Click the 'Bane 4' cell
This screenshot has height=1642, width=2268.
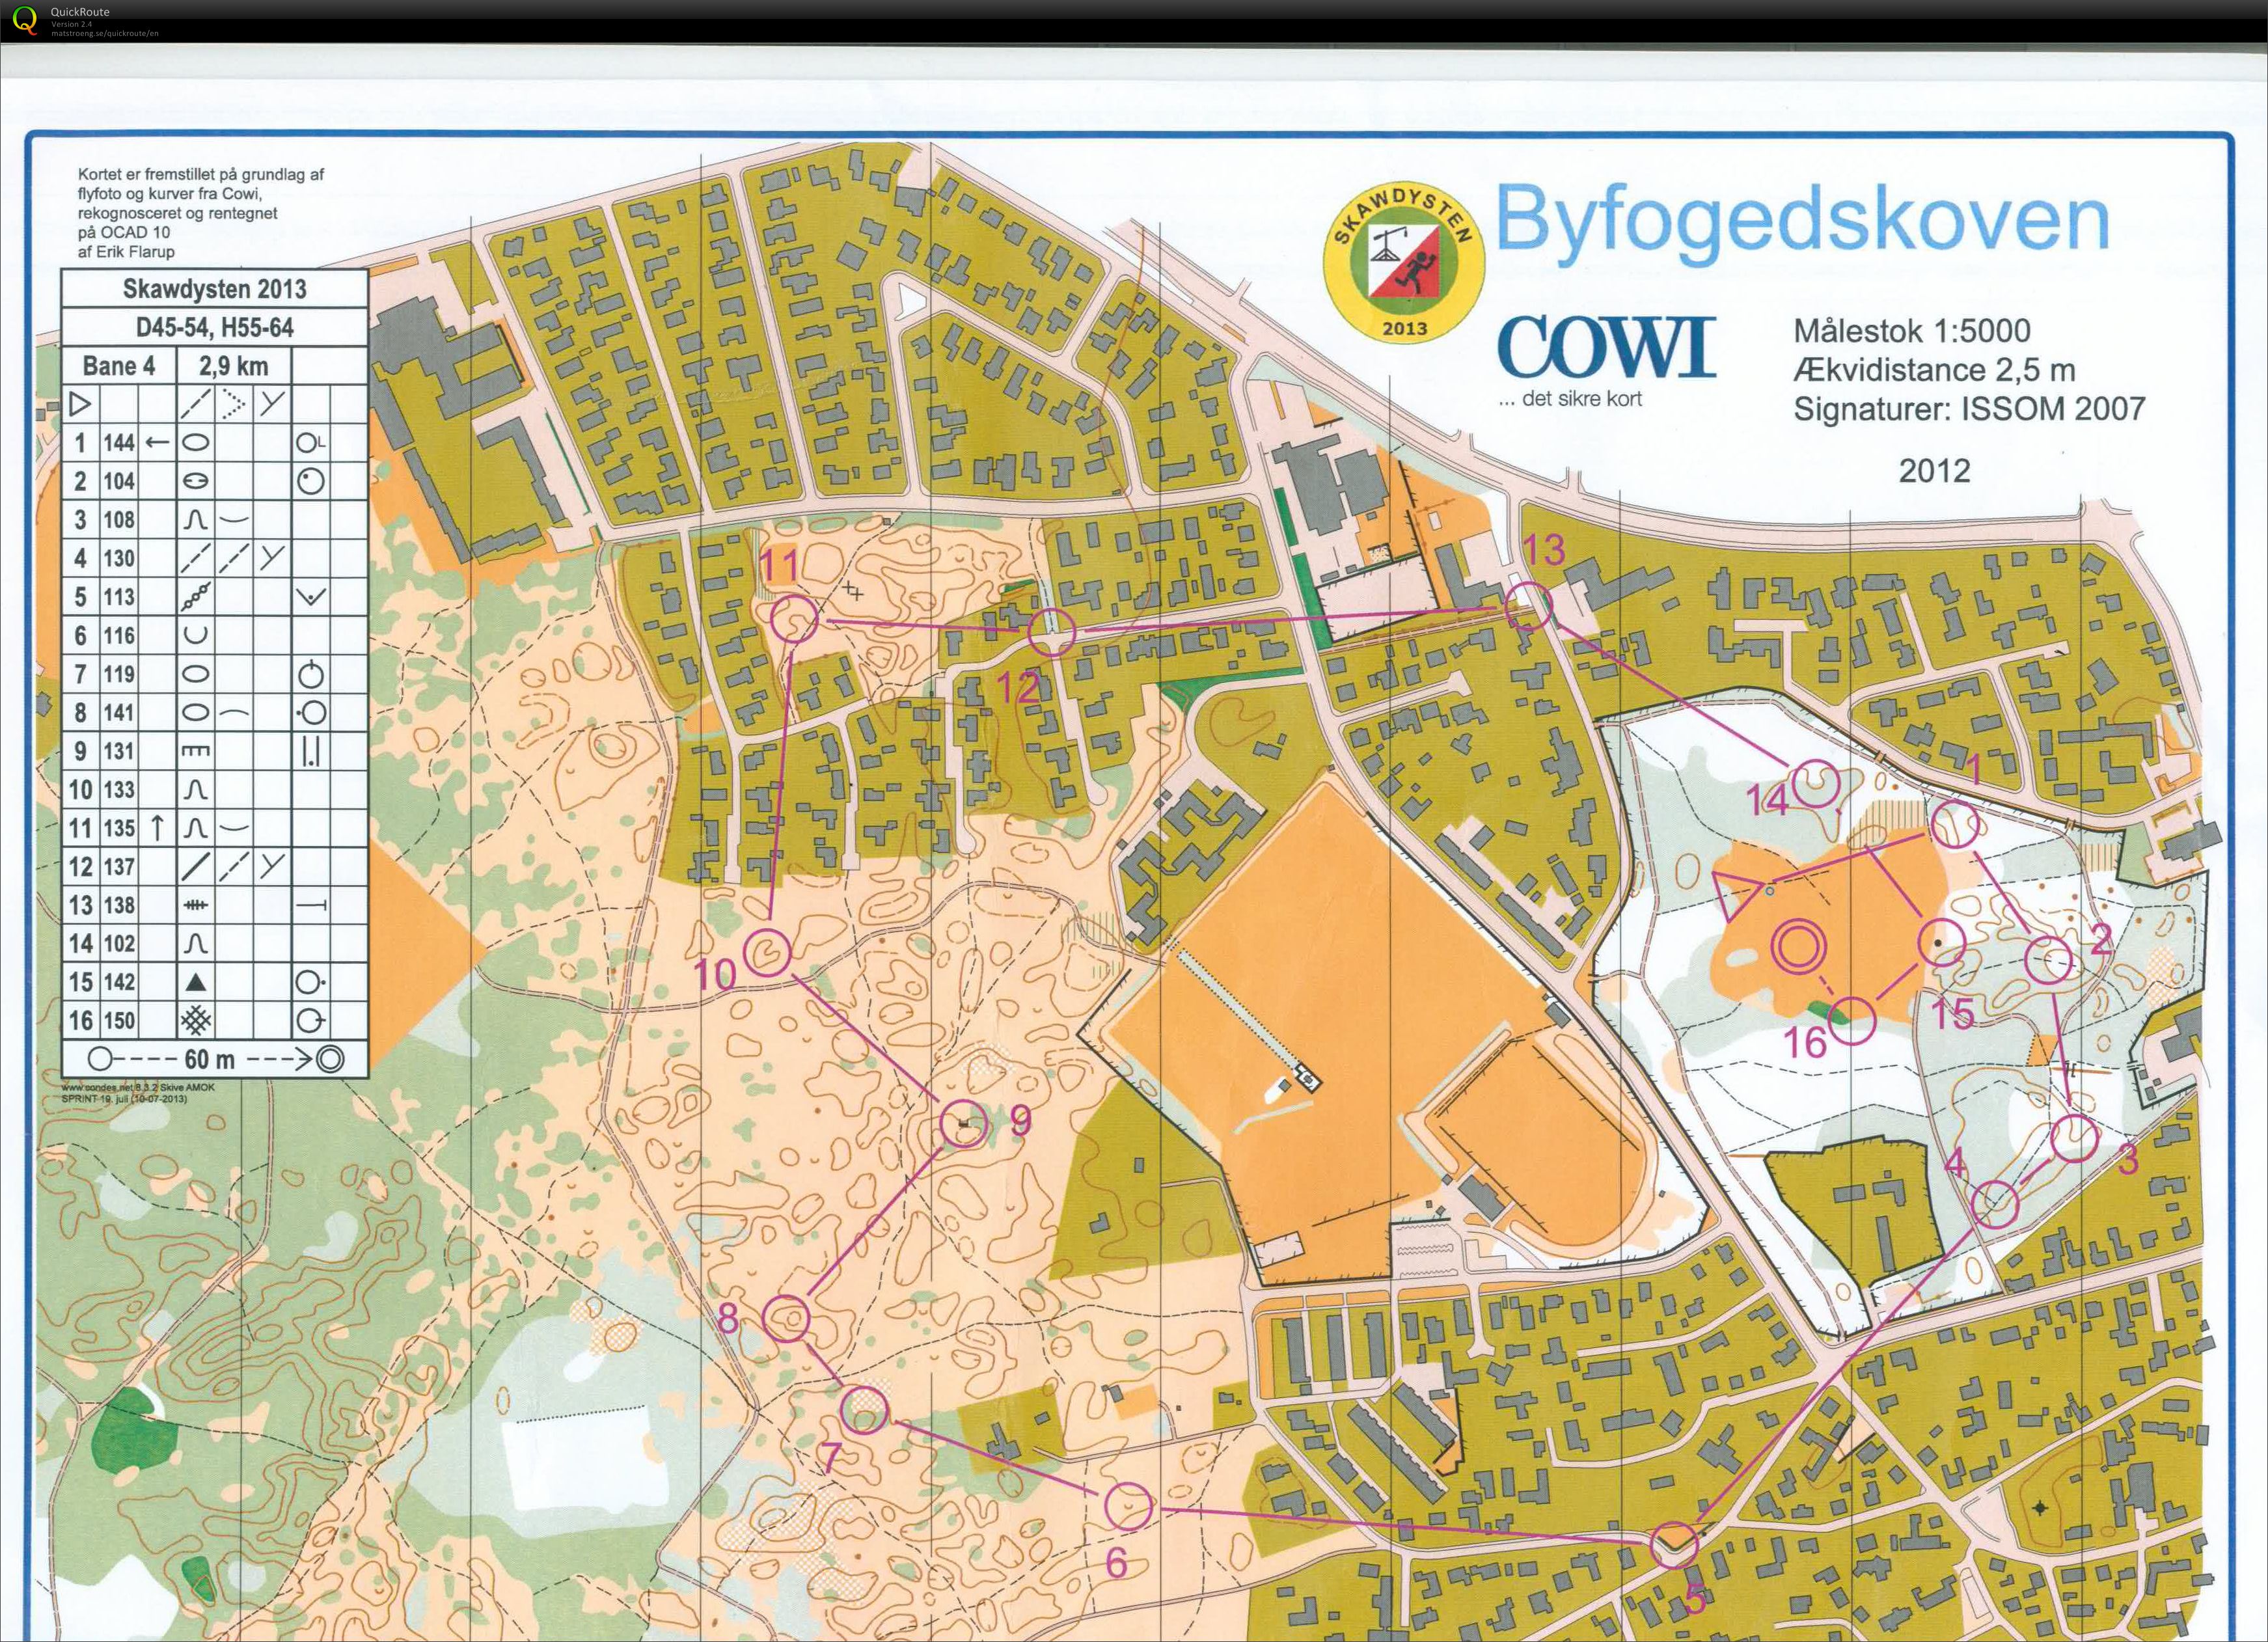pos(119,366)
